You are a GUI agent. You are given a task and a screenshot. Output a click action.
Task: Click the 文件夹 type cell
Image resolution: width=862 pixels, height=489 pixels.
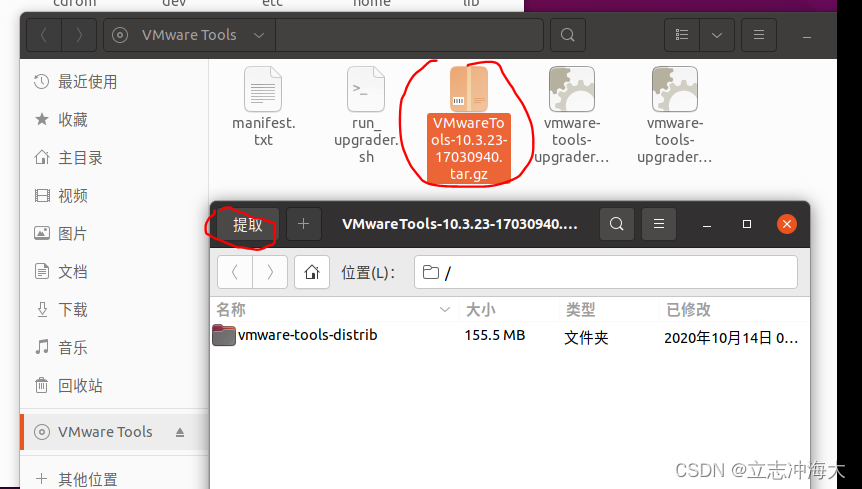tap(586, 337)
